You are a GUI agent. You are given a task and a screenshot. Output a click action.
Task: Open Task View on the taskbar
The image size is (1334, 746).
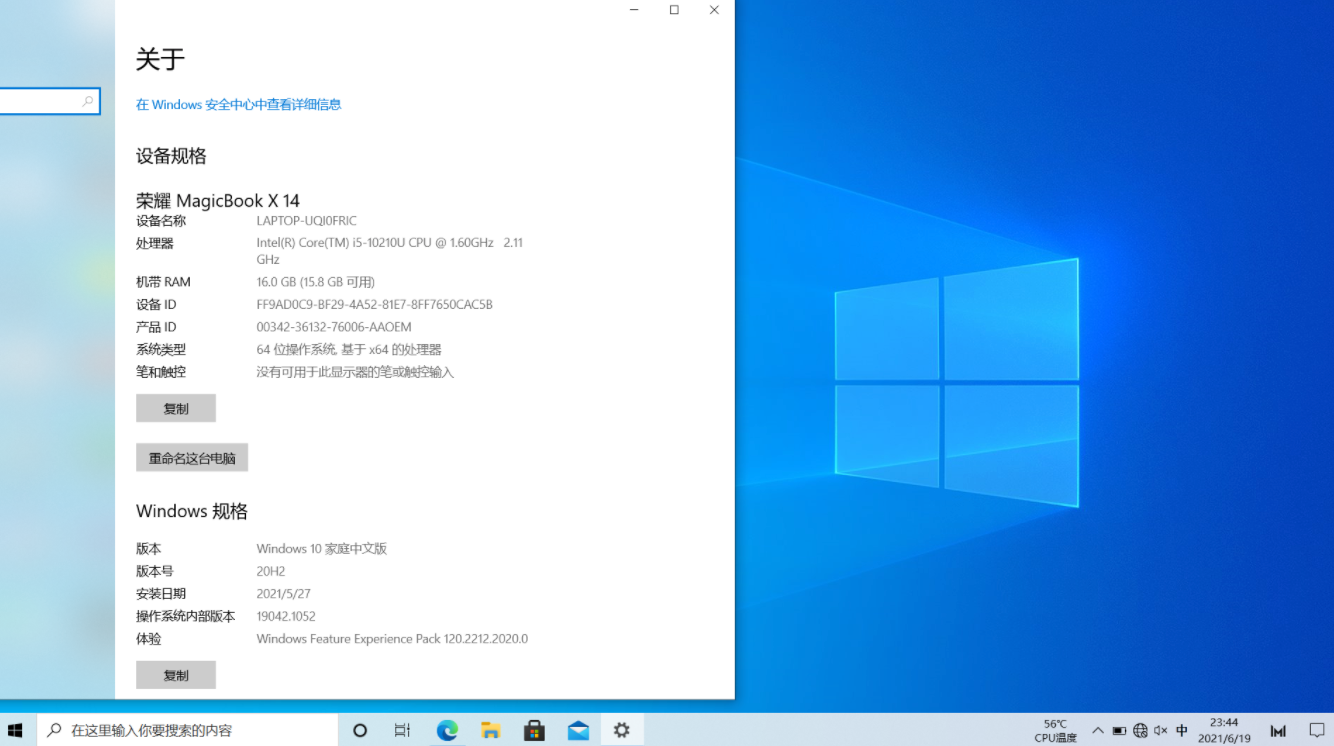pos(402,730)
